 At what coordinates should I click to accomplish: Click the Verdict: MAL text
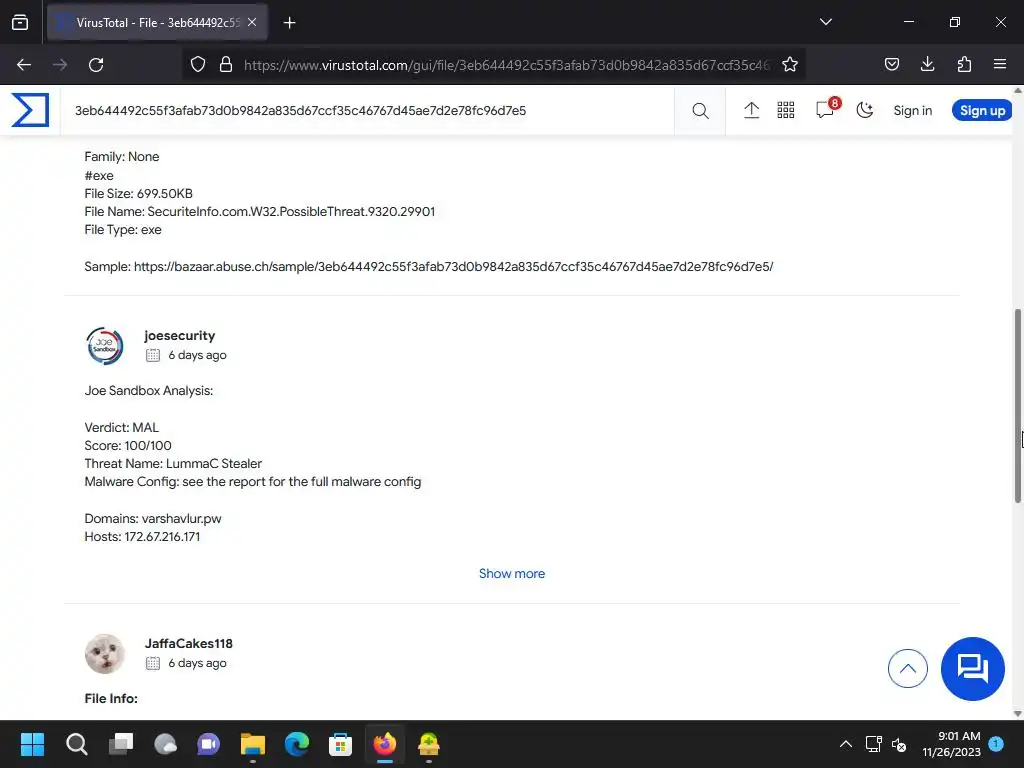121,428
